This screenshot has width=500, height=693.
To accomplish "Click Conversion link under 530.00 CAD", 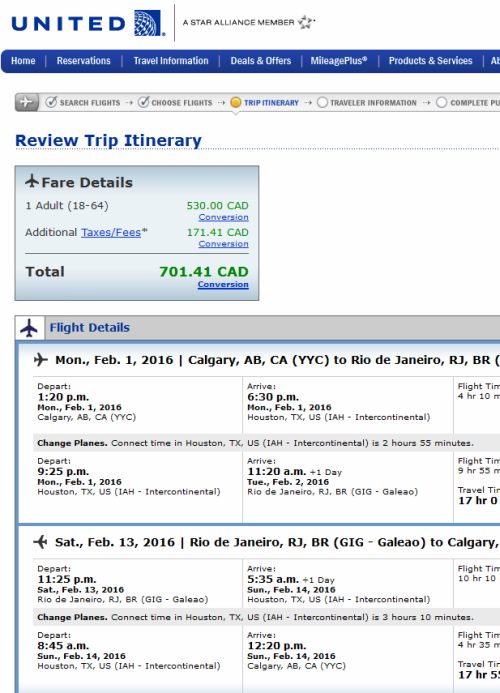I will click(223, 217).
